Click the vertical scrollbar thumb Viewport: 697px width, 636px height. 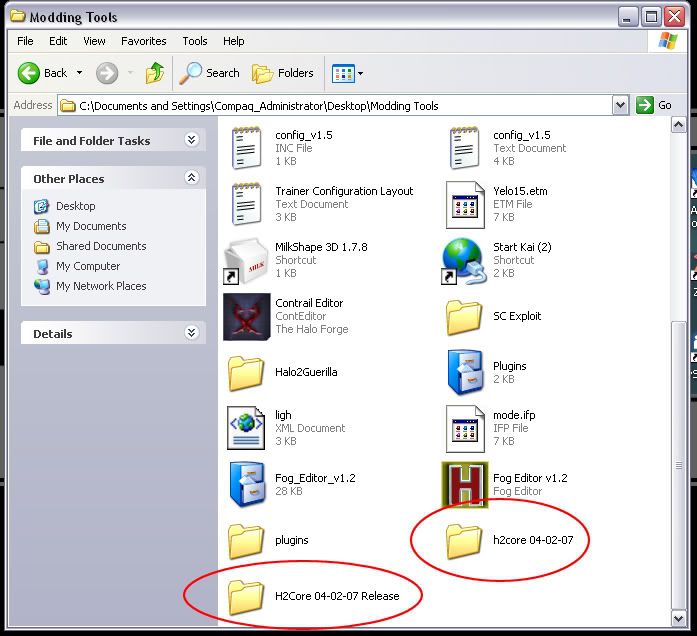pyautogui.click(x=678, y=466)
